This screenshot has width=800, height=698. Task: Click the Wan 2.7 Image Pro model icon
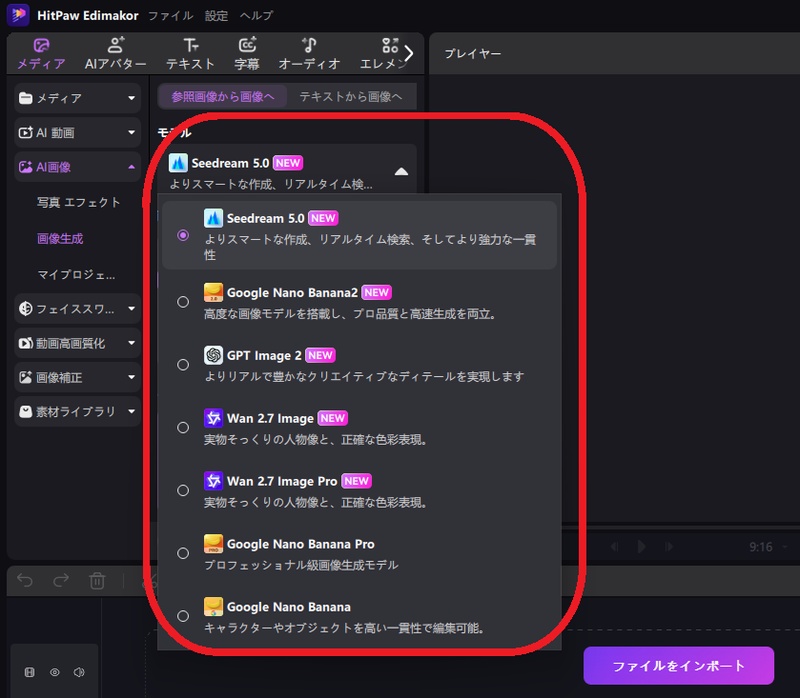[x=213, y=481]
